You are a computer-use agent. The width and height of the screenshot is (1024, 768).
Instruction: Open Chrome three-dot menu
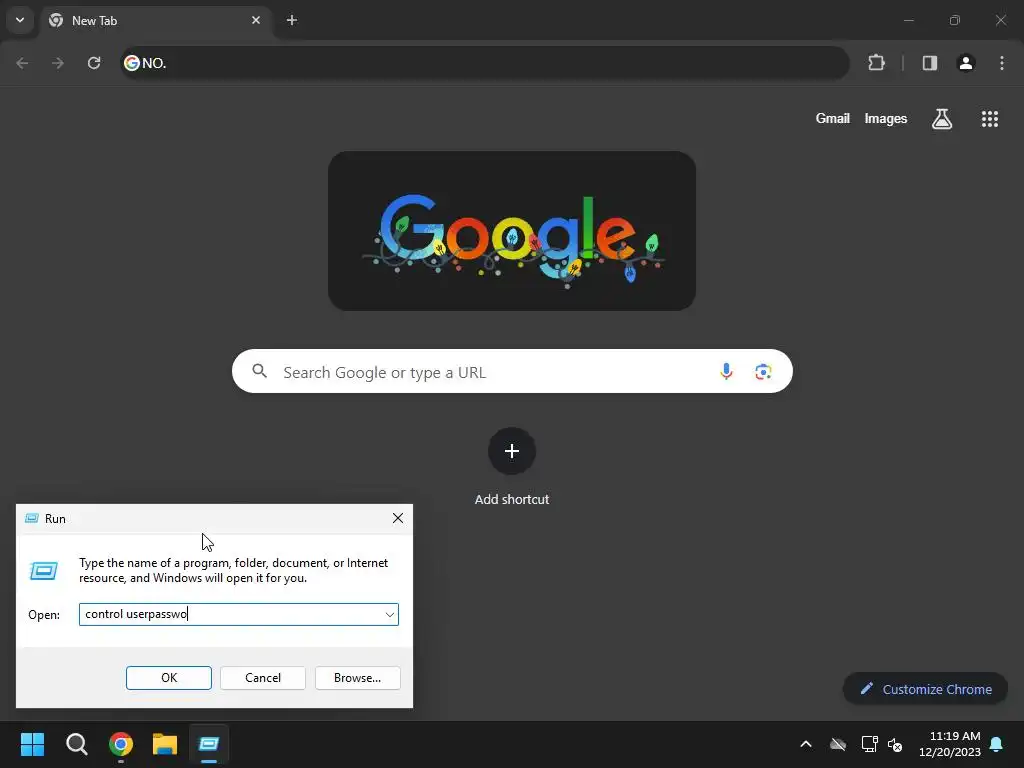pos(1002,63)
